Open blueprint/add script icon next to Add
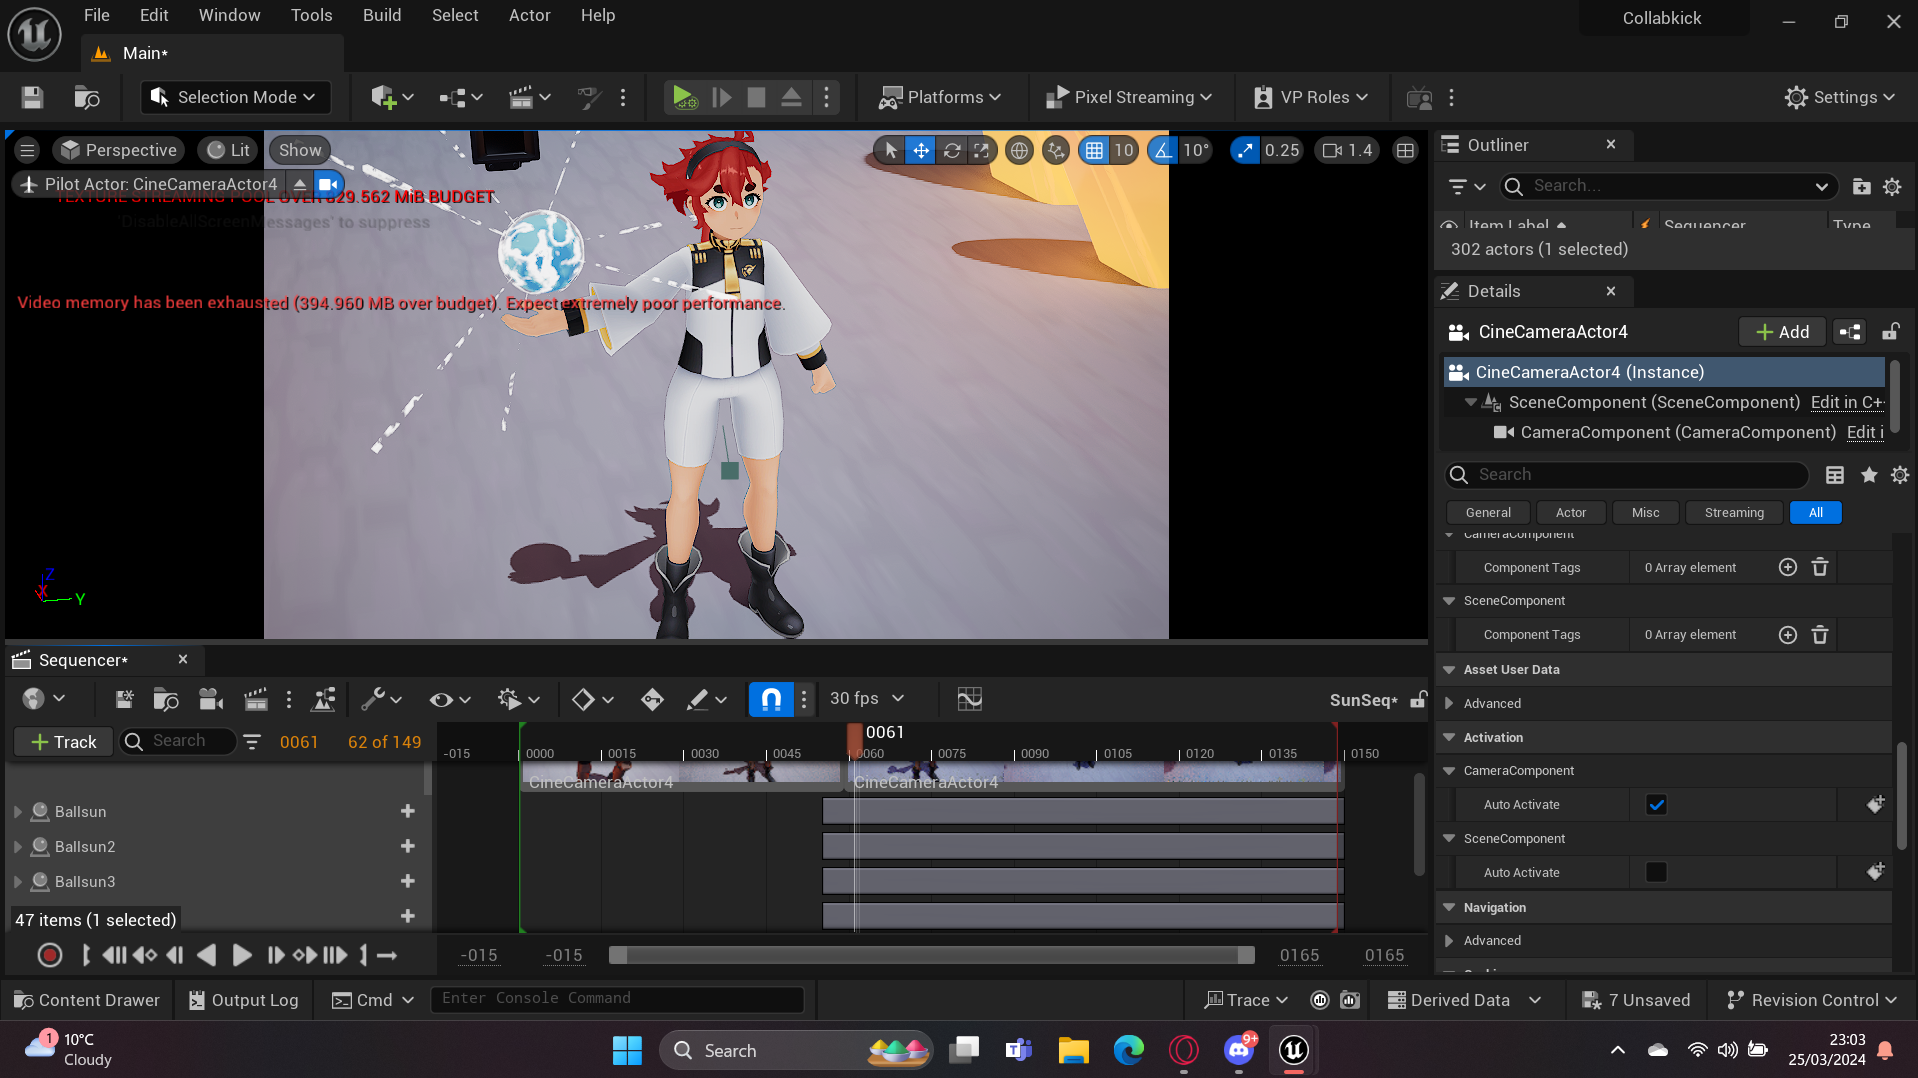The image size is (1918, 1078). (x=1850, y=332)
